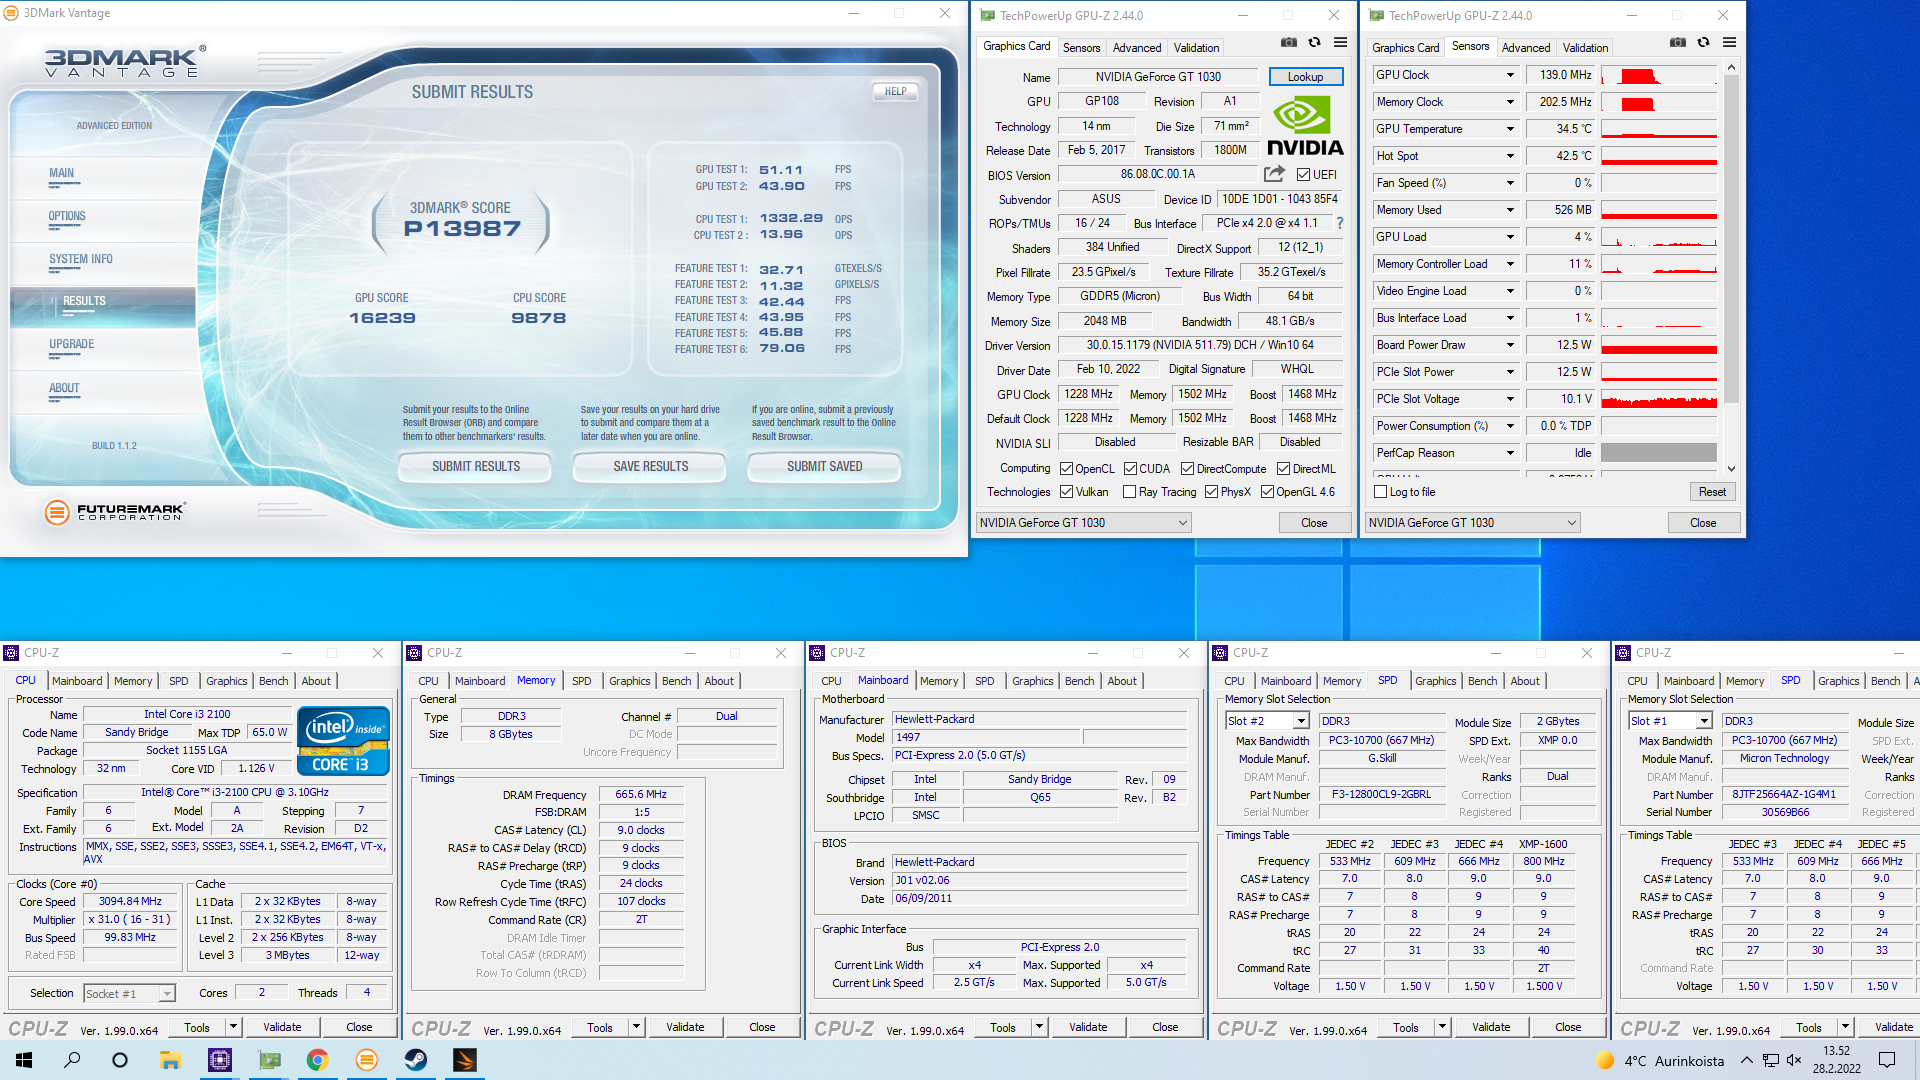The width and height of the screenshot is (1920, 1080).
Task: Click refresh icon in GPU-Z Sensors window
Action: coord(1703,43)
